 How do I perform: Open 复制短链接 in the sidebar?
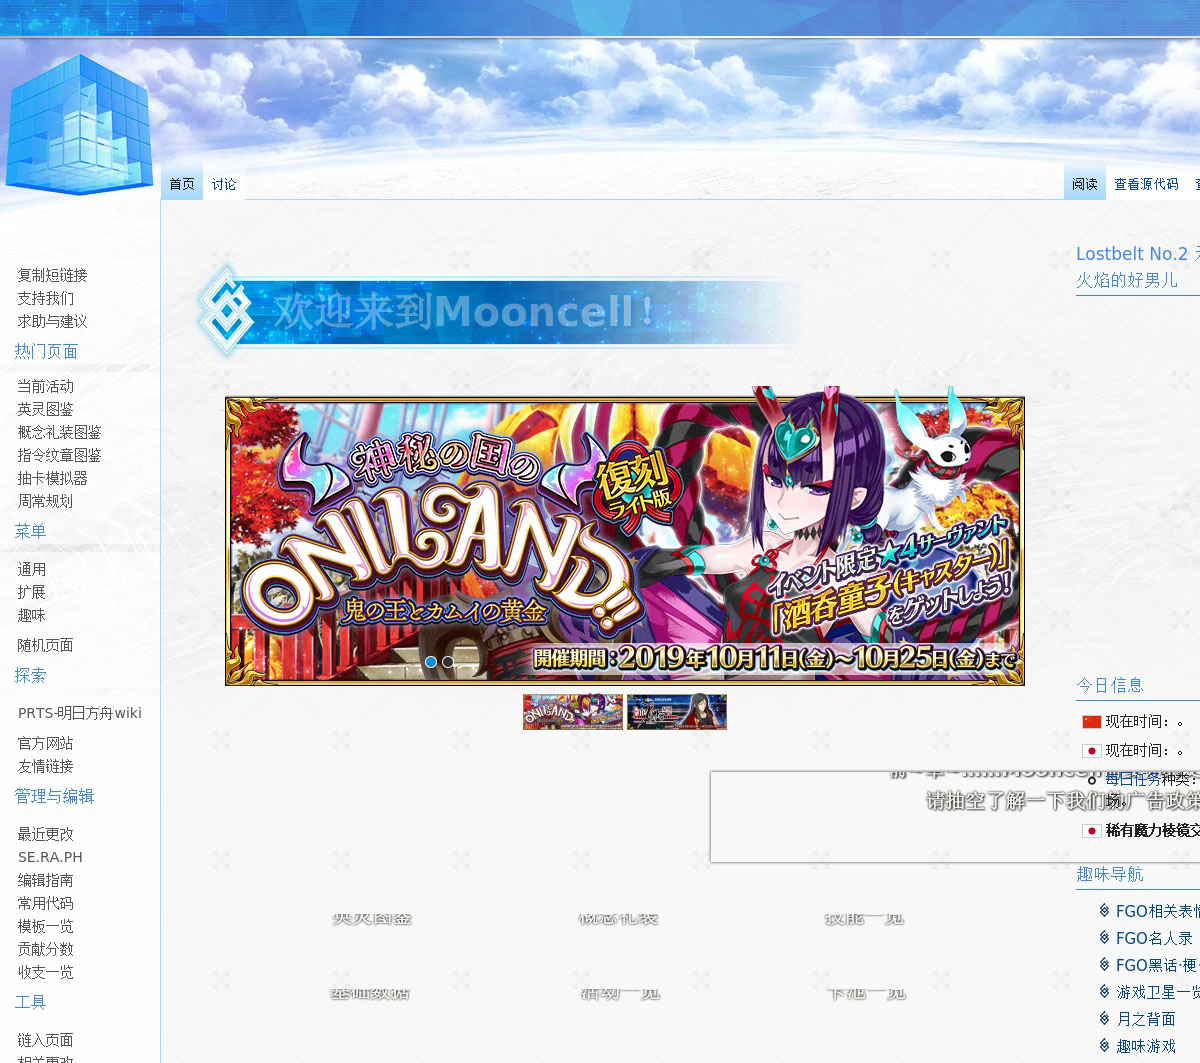52,275
